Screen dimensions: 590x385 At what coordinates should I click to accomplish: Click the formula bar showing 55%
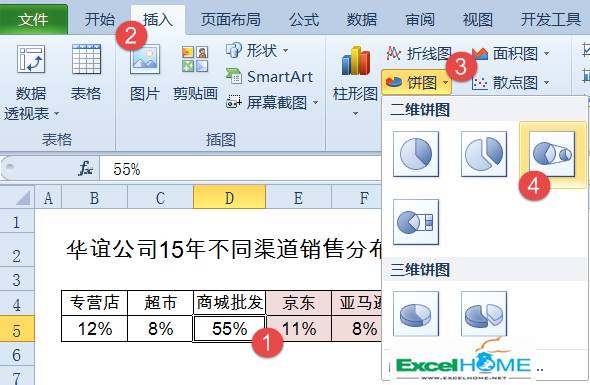241,169
